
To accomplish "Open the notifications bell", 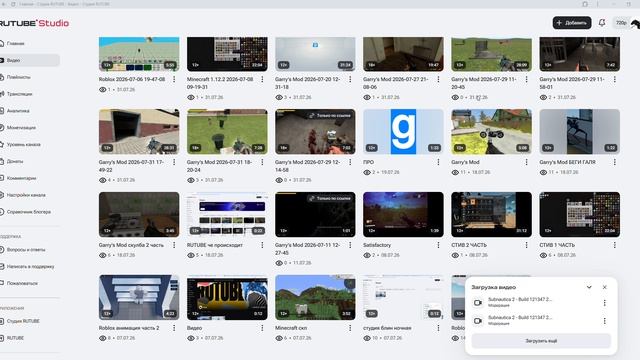I will (602, 23).
